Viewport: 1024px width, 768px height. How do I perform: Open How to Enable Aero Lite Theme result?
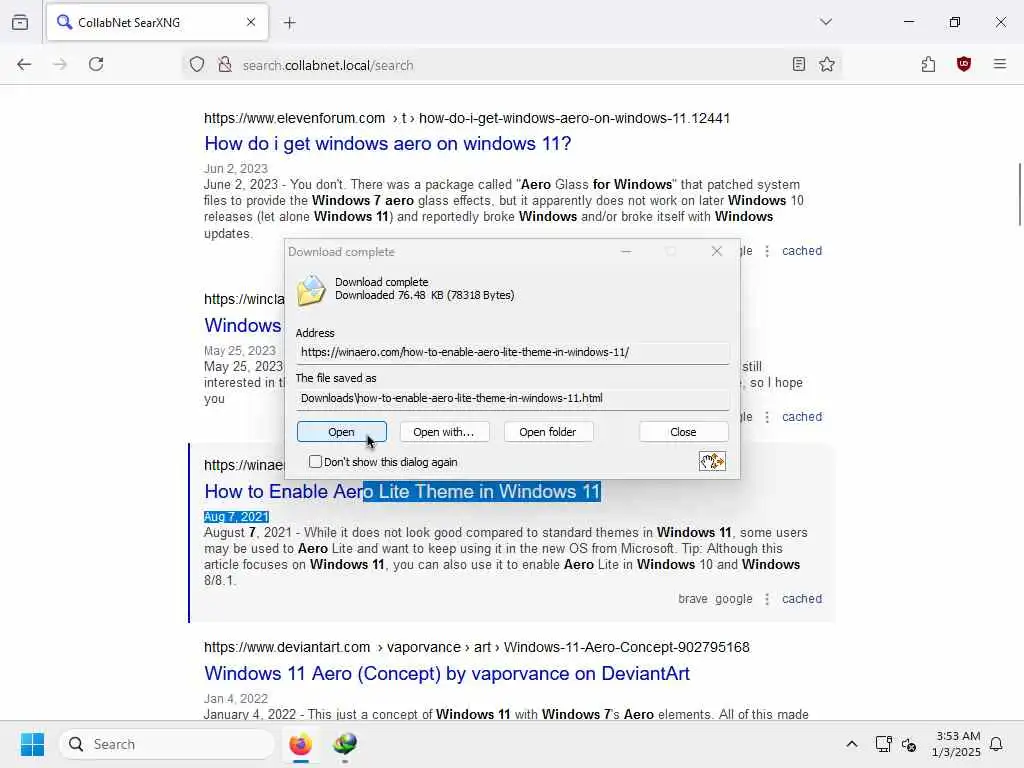[x=402, y=492]
